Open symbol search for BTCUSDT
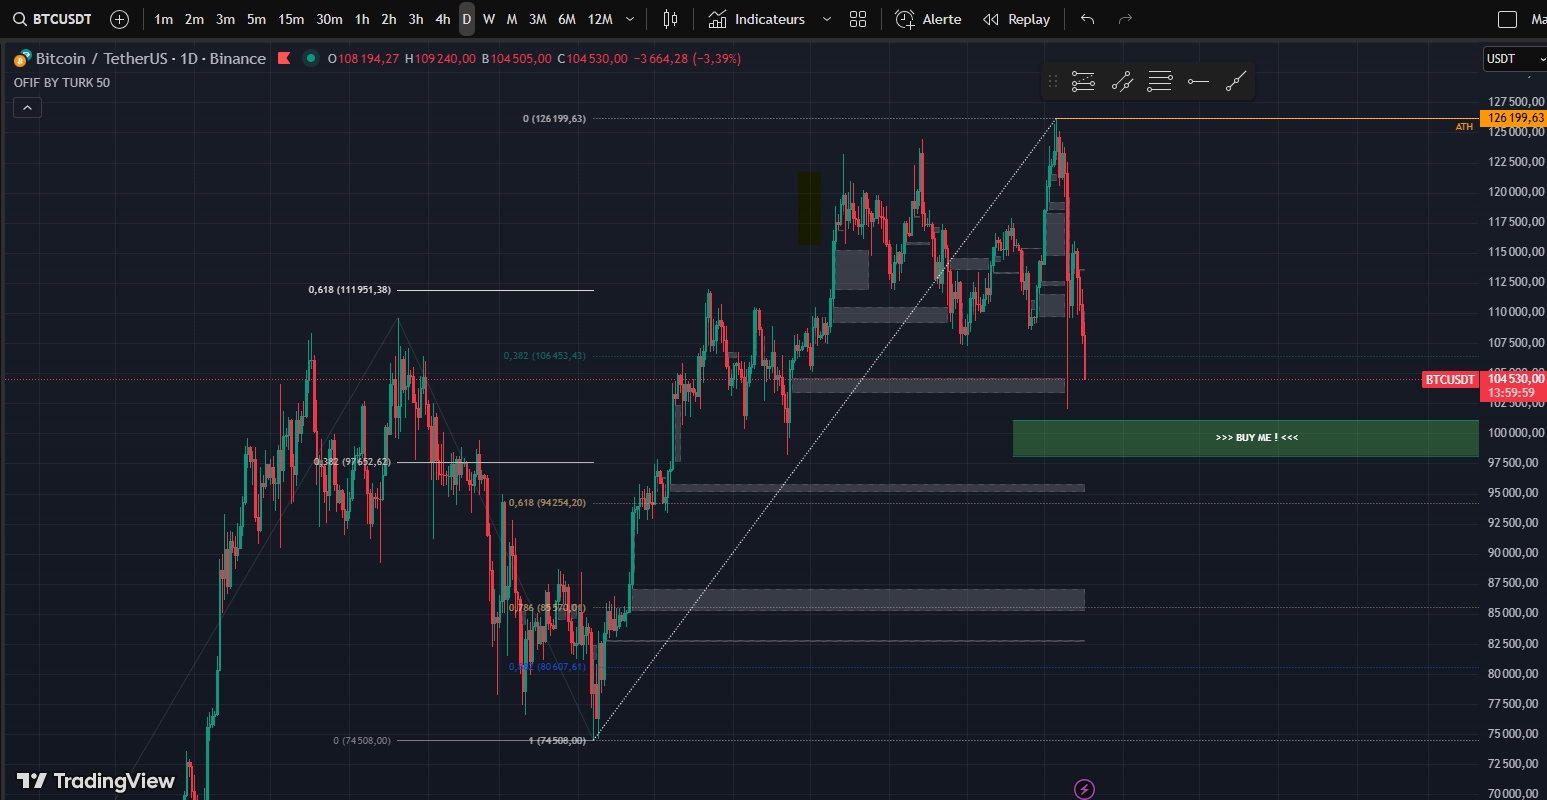The width and height of the screenshot is (1547, 800). (53, 19)
